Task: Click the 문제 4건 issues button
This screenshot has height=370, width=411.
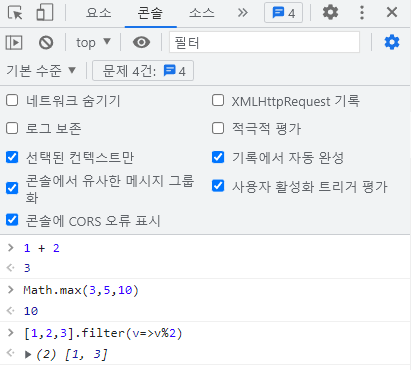Action: click(143, 71)
